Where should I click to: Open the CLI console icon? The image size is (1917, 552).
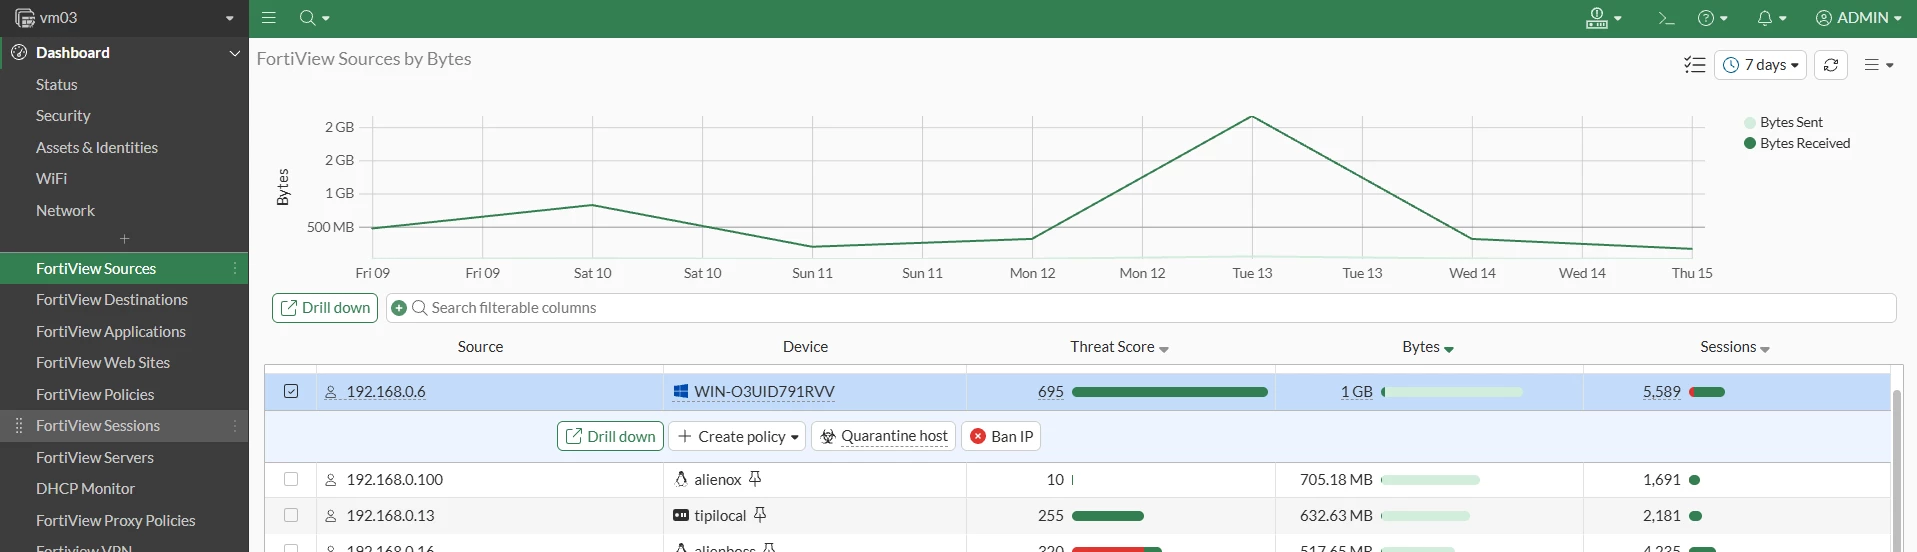pyautogui.click(x=1665, y=17)
